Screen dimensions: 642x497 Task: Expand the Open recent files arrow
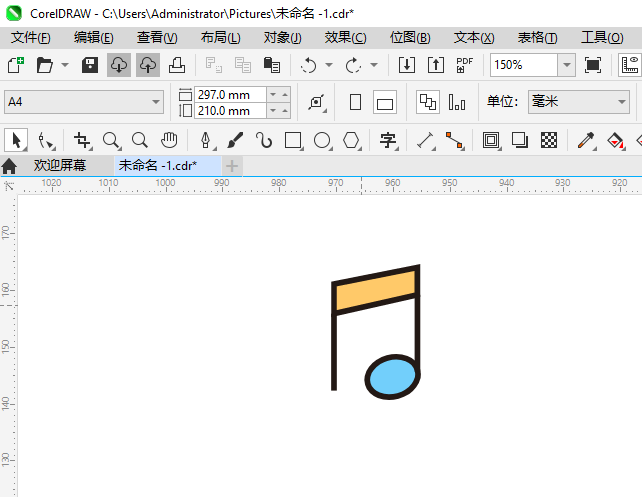coord(65,65)
